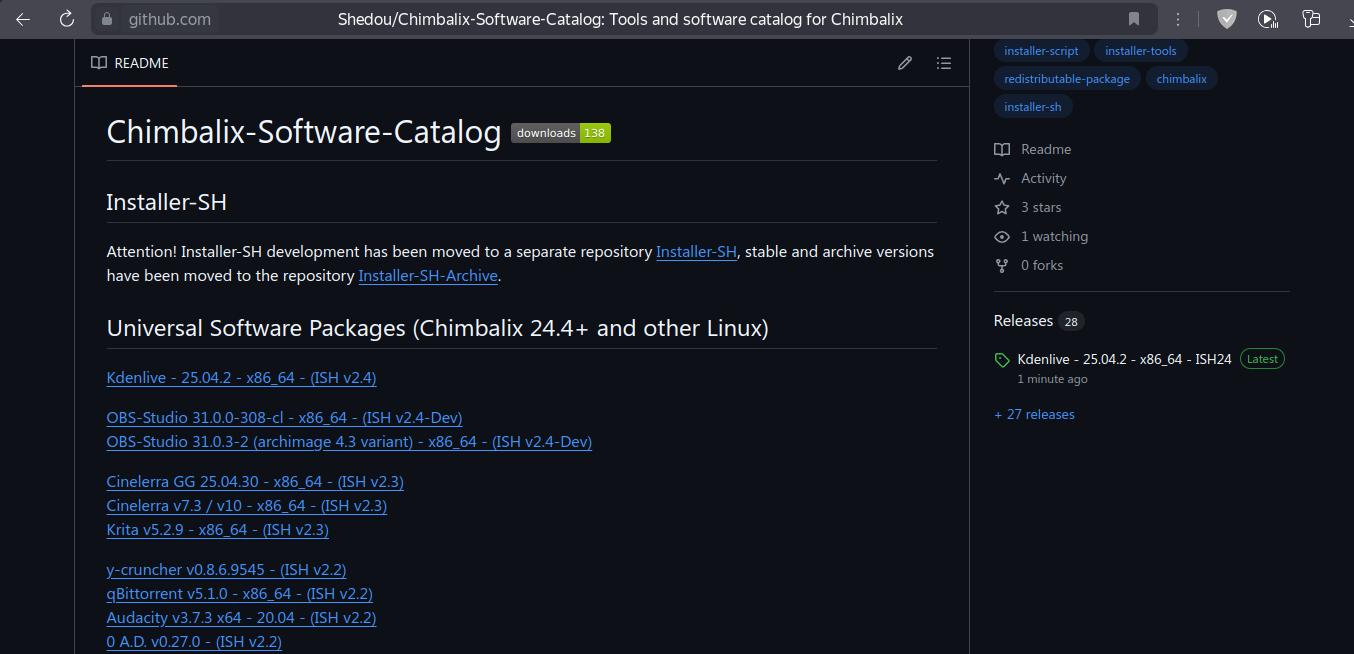Open the installer-script topic tag

coord(1041,51)
